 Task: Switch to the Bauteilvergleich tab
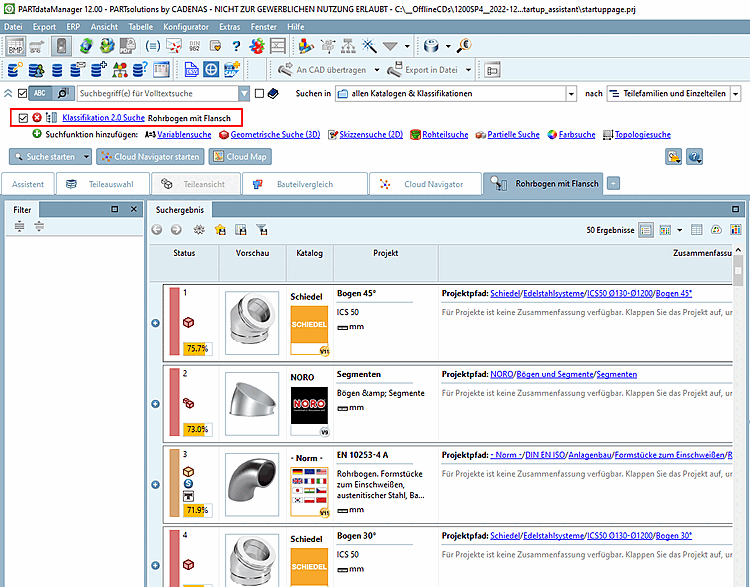click(305, 184)
